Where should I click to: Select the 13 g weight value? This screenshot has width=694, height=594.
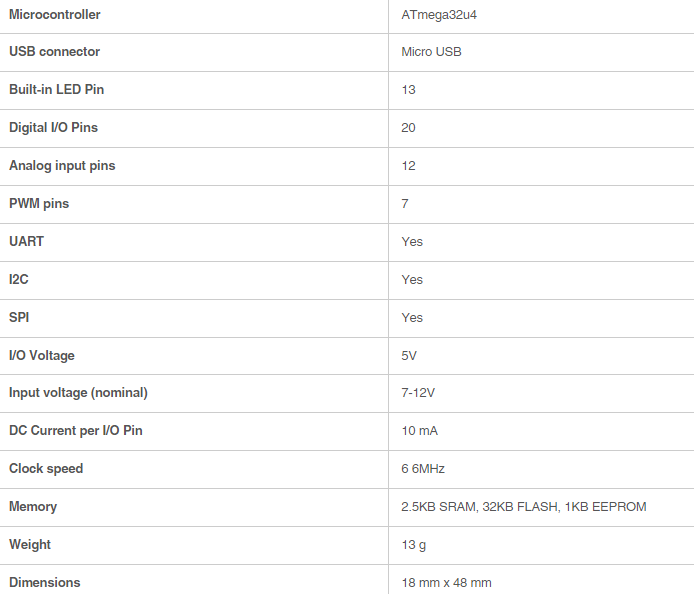pyautogui.click(x=413, y=545)
